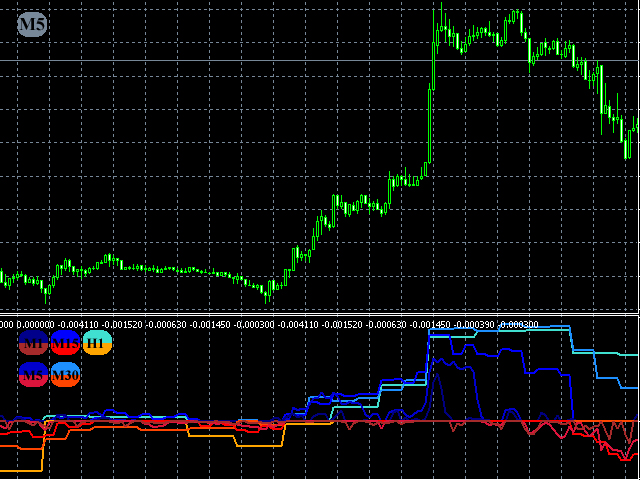This screenshot has width=640, height=480.
Task: Toggle the M15 timeframe button
Action: click(65, 342)
